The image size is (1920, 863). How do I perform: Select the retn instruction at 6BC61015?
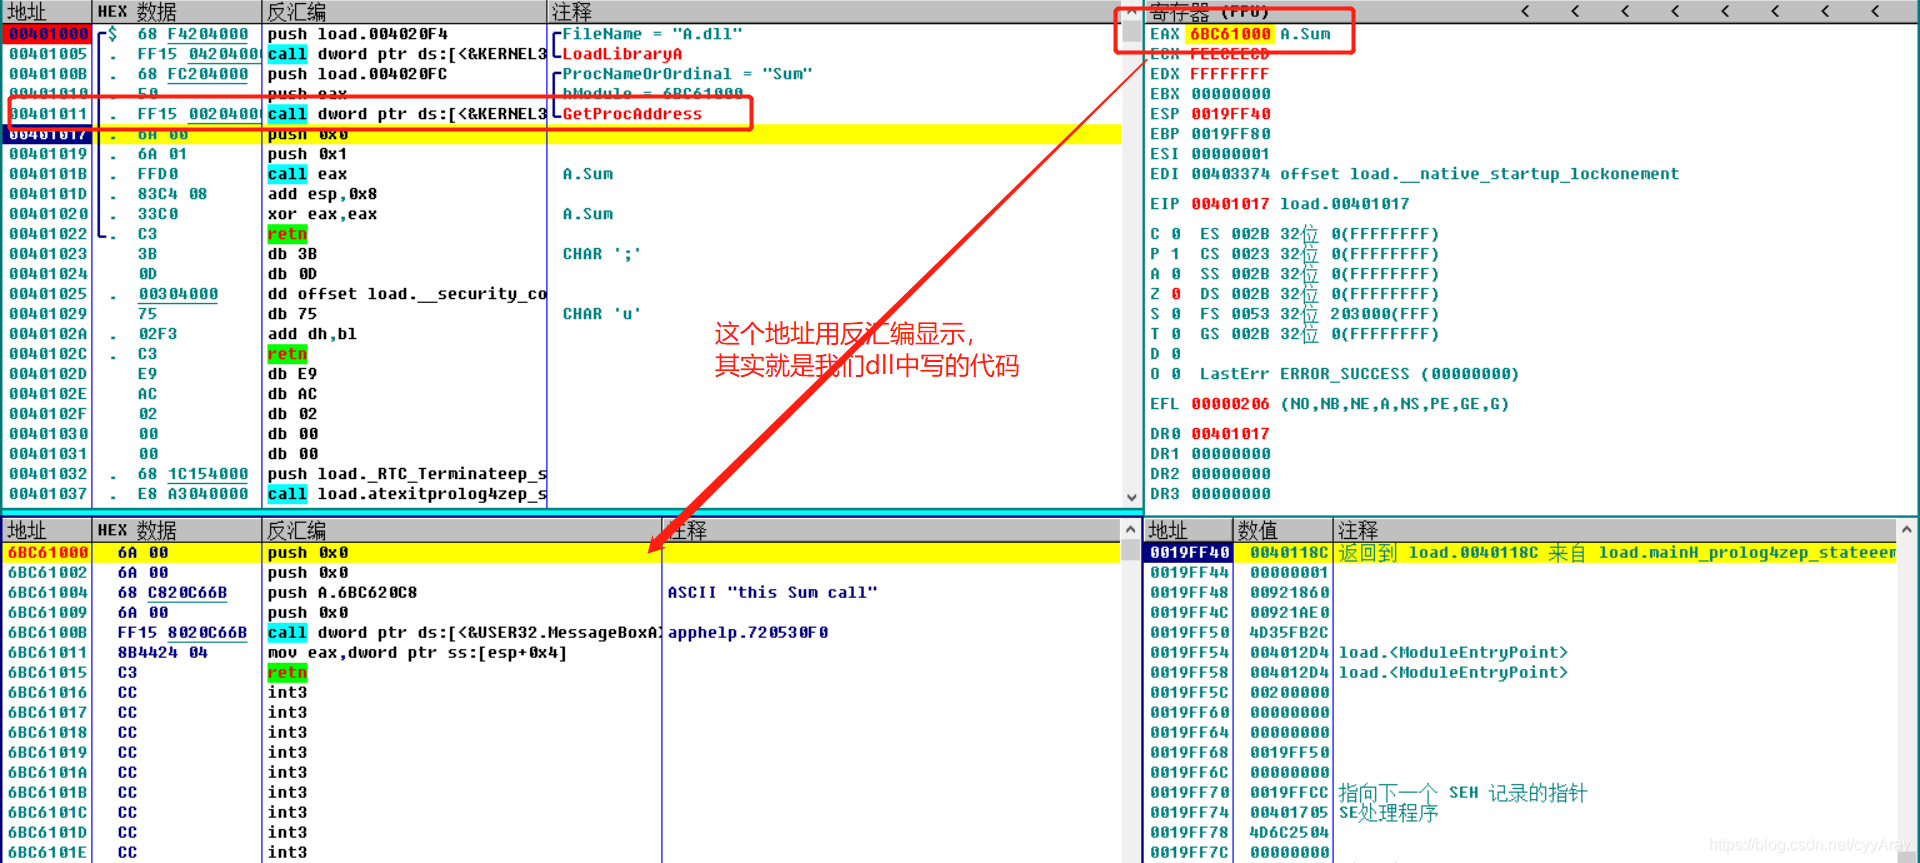[287, 673]
